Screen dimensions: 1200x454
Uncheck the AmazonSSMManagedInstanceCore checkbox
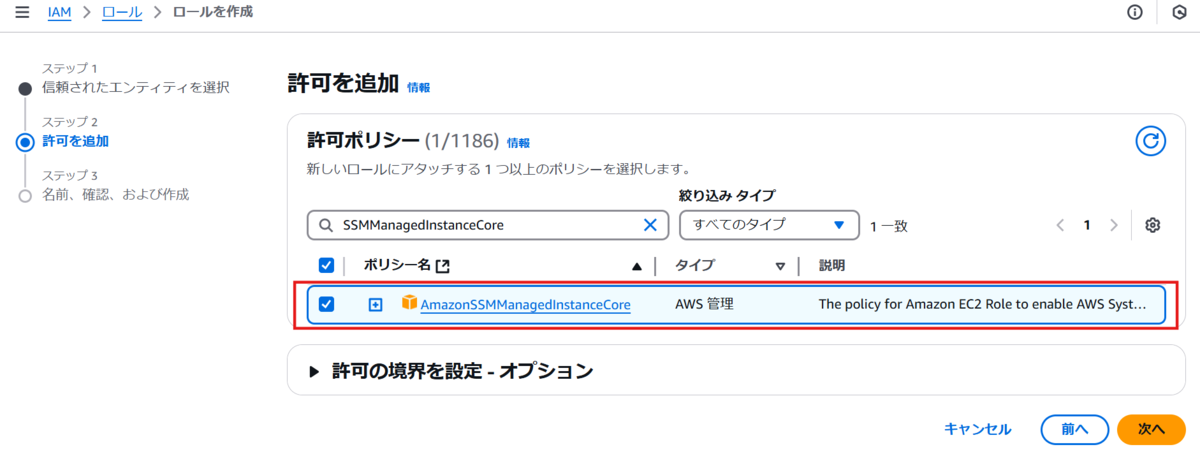pos(326,304)
